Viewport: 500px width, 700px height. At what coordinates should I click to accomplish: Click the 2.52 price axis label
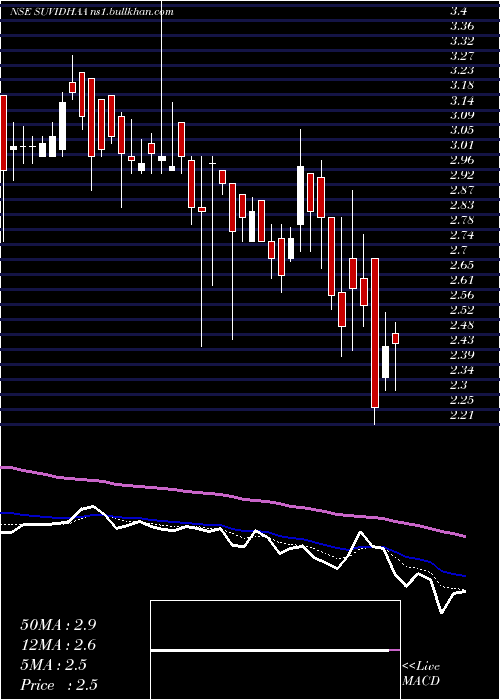click(462, 310)
